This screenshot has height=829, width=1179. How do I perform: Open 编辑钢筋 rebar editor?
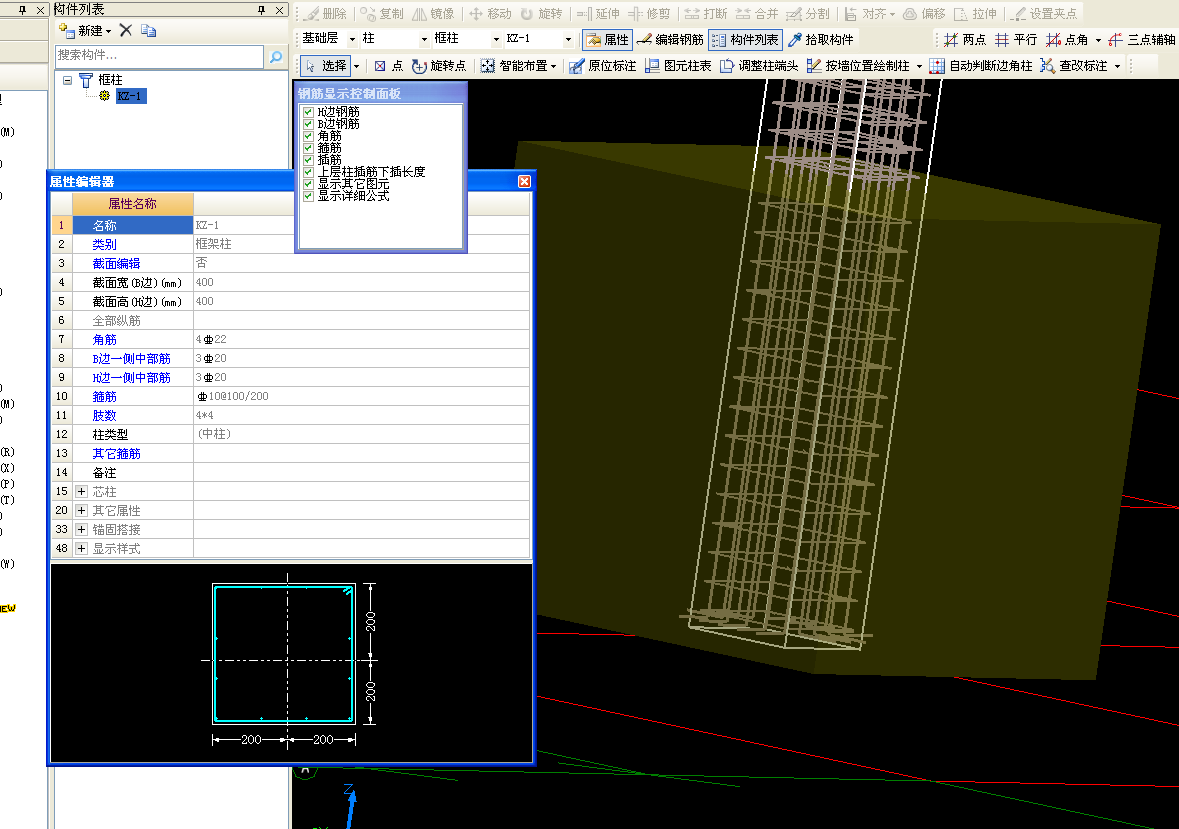[670, 40]
